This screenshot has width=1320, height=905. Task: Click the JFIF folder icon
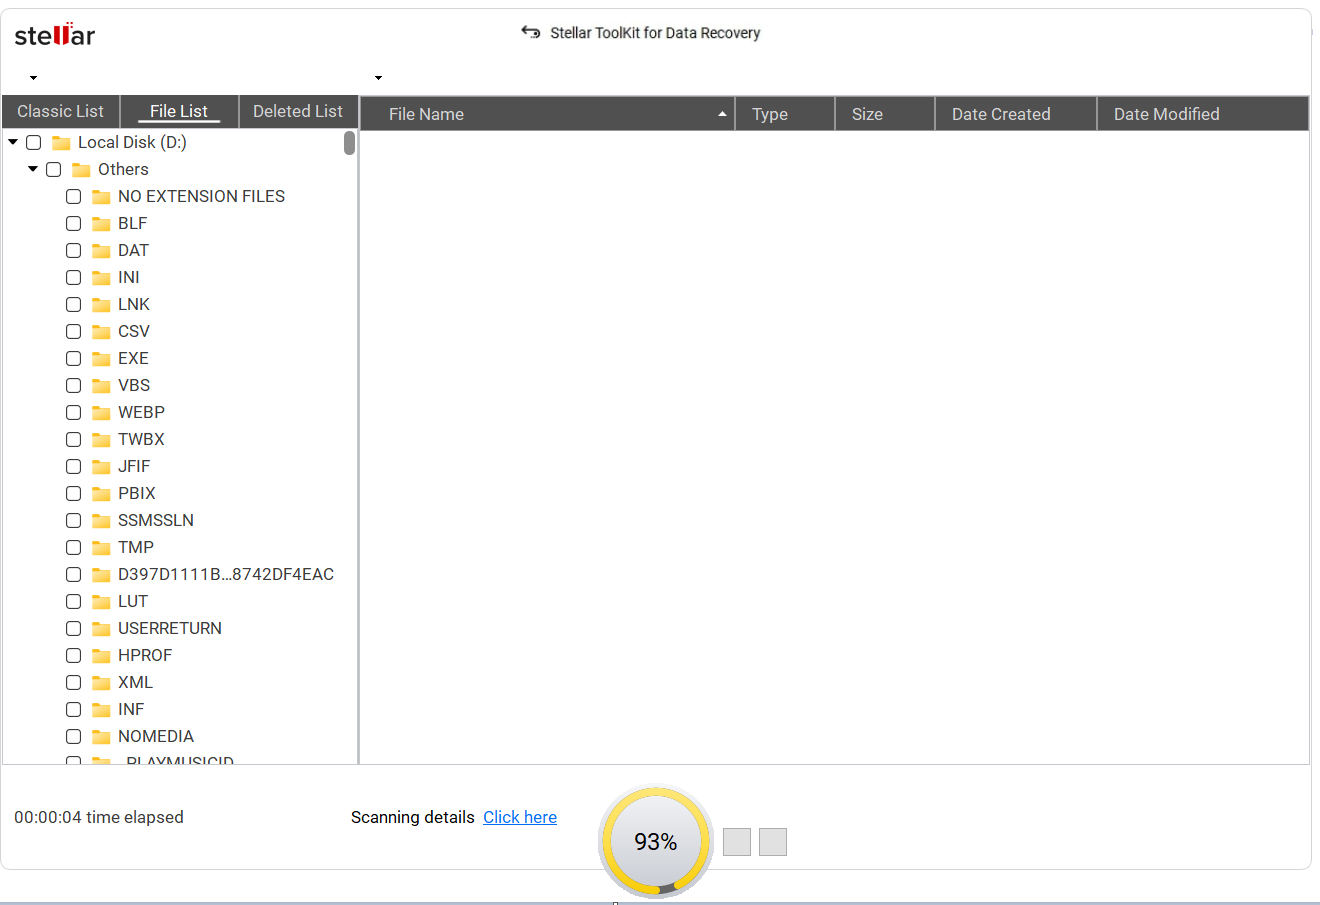tap(101, 467)
